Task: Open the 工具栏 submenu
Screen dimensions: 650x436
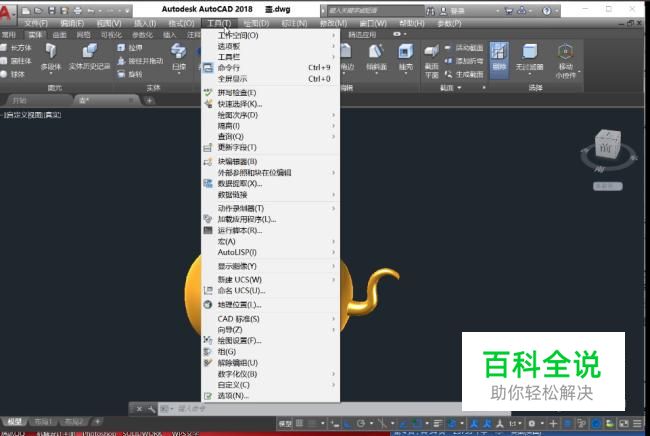Action: [270, 57]
